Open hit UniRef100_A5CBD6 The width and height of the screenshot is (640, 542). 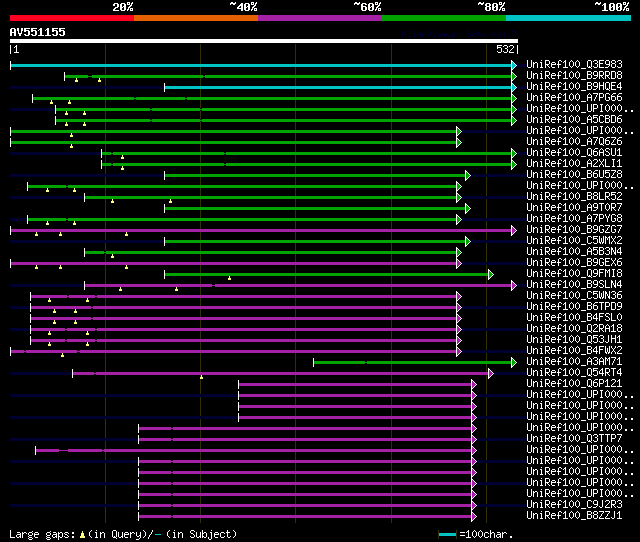pyautogui.click(x=574, y=120)
